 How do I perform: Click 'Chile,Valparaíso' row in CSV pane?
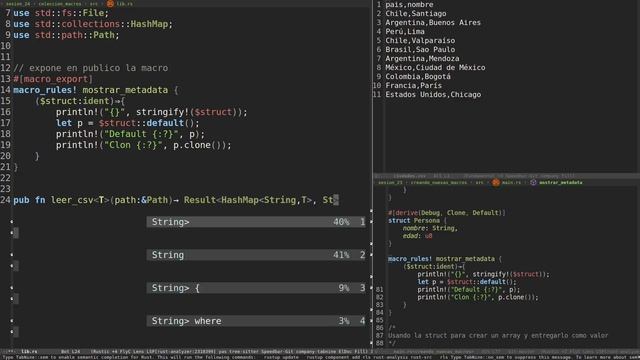[420, 40]
